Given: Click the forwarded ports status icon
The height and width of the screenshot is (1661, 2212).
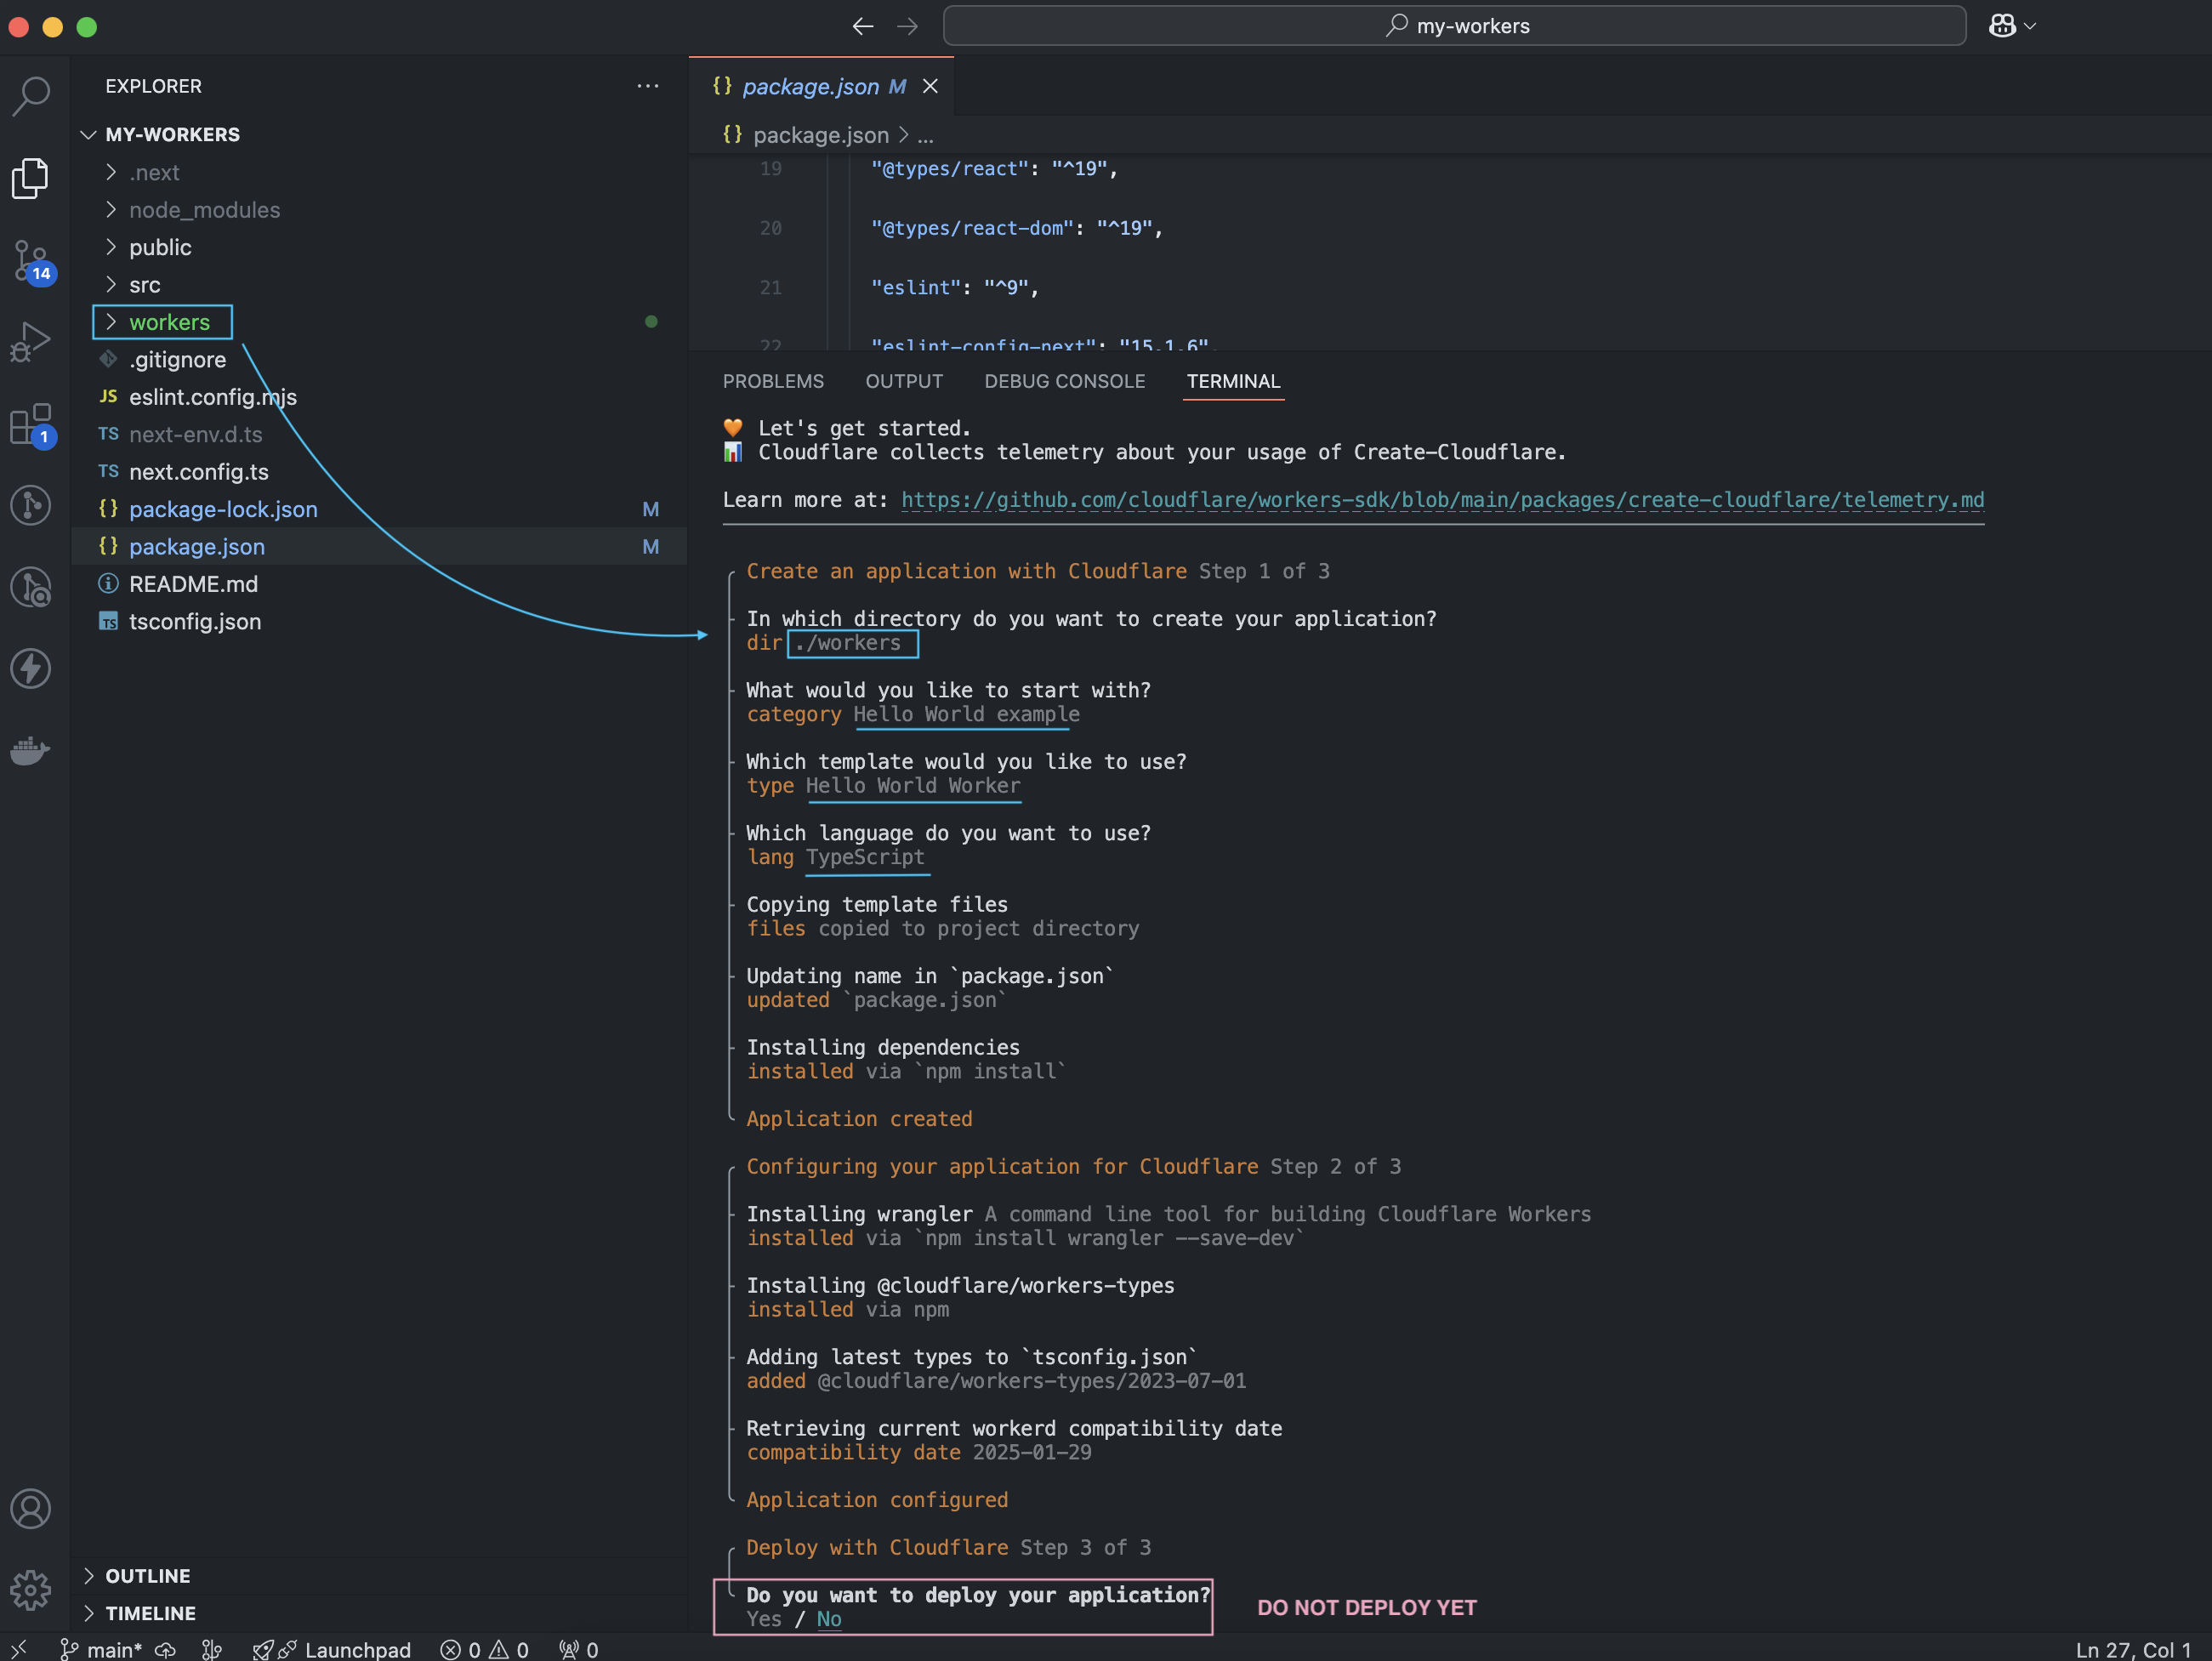Looking at the screenshot, I should tap(579, 1649).
